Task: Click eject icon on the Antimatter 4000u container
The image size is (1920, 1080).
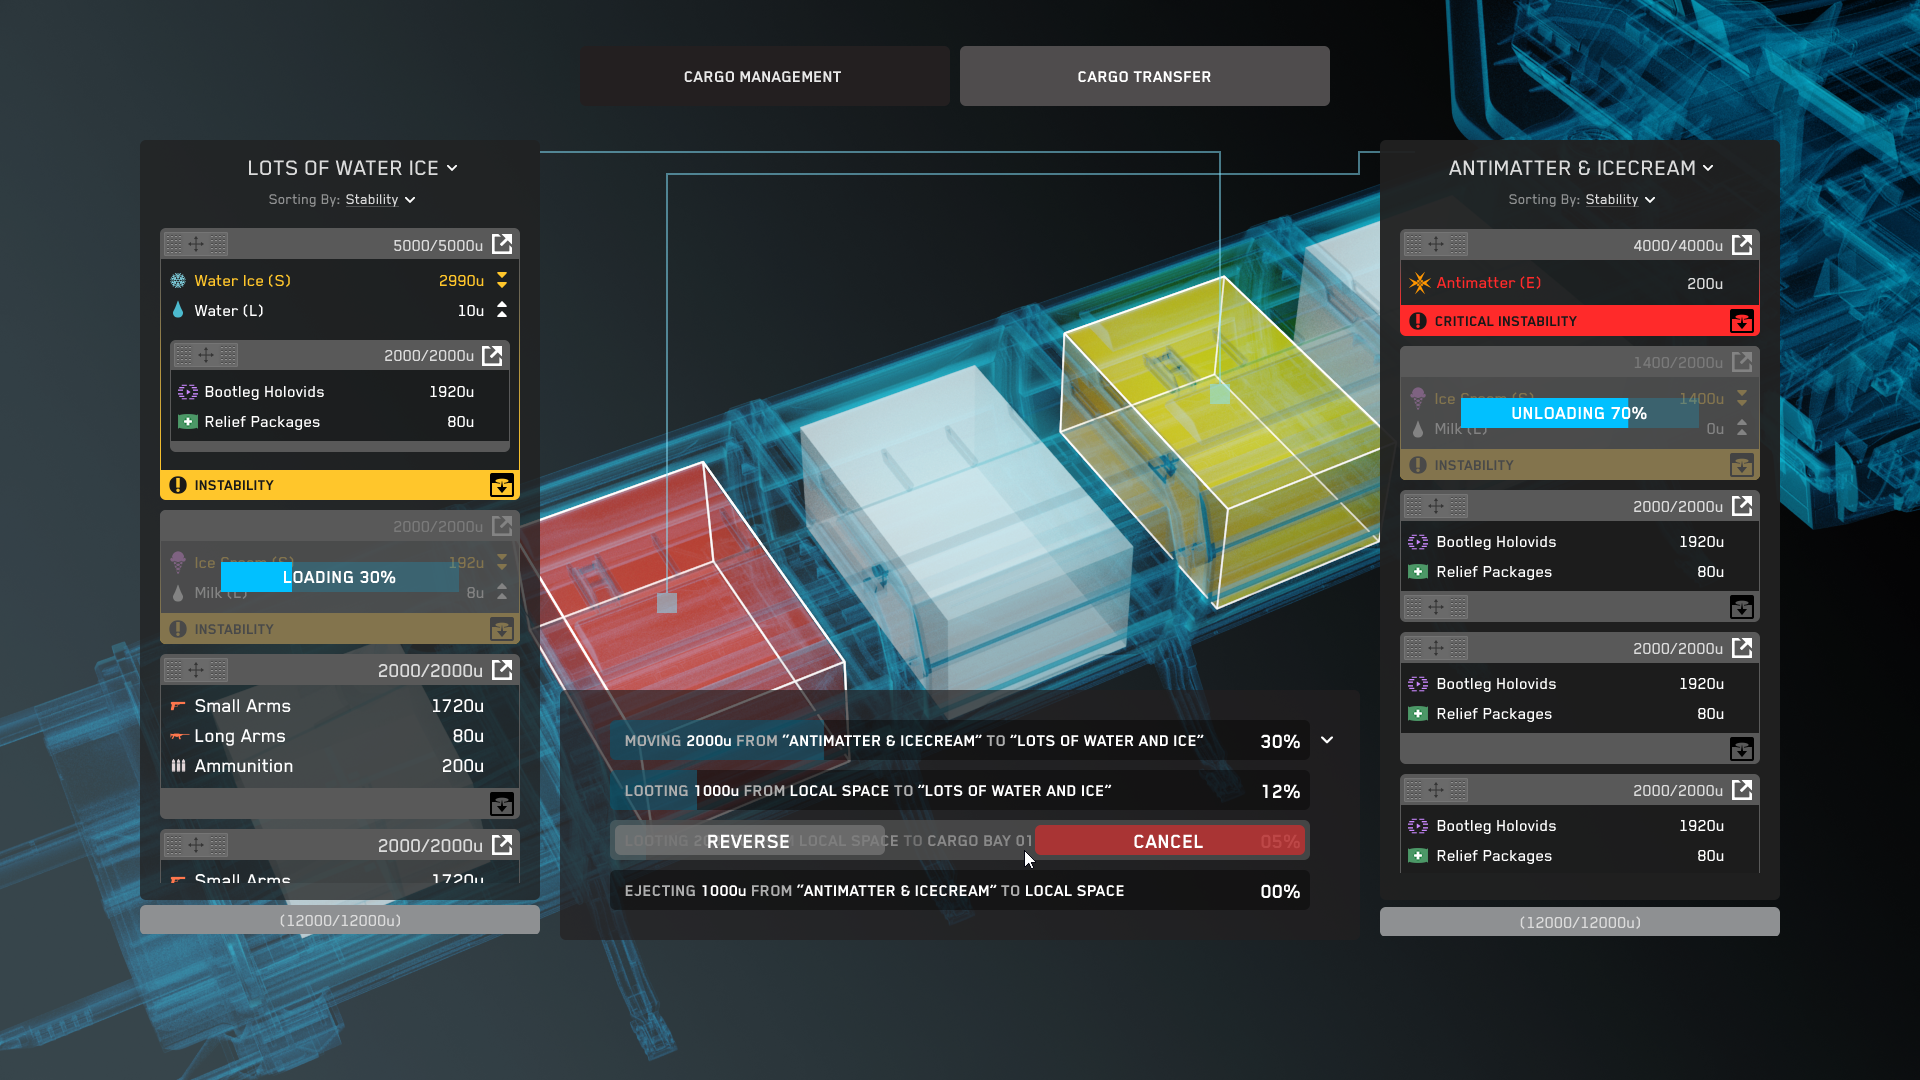Action: (x=1741, y=245)
